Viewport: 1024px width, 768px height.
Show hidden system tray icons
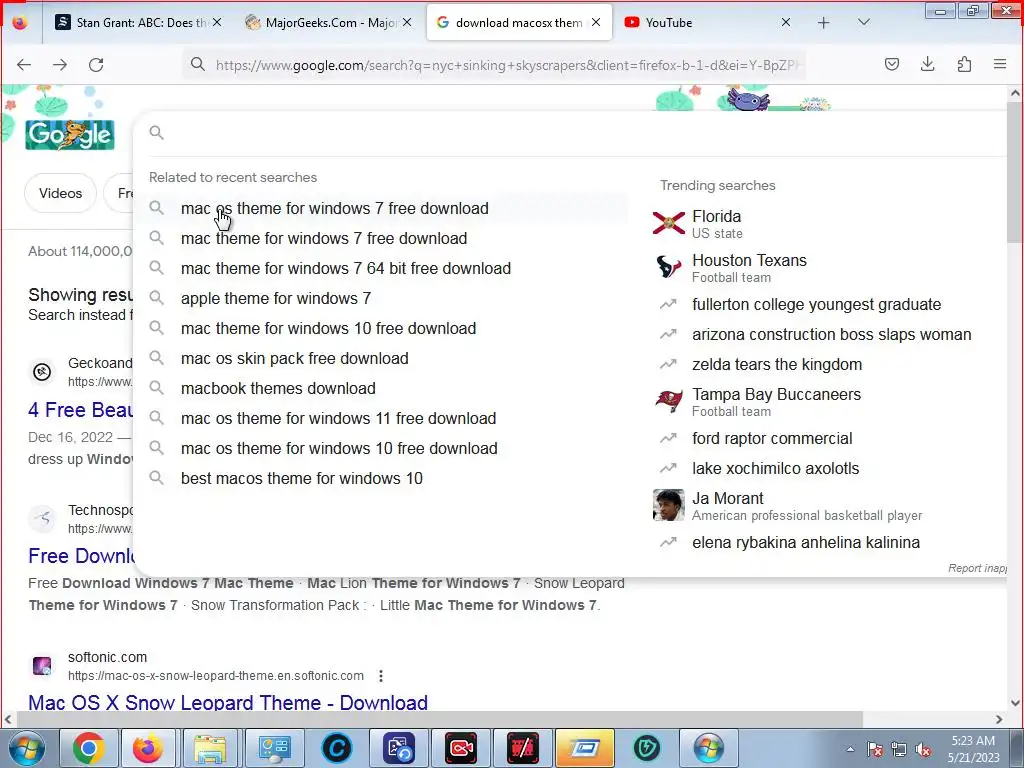[850, 749]
